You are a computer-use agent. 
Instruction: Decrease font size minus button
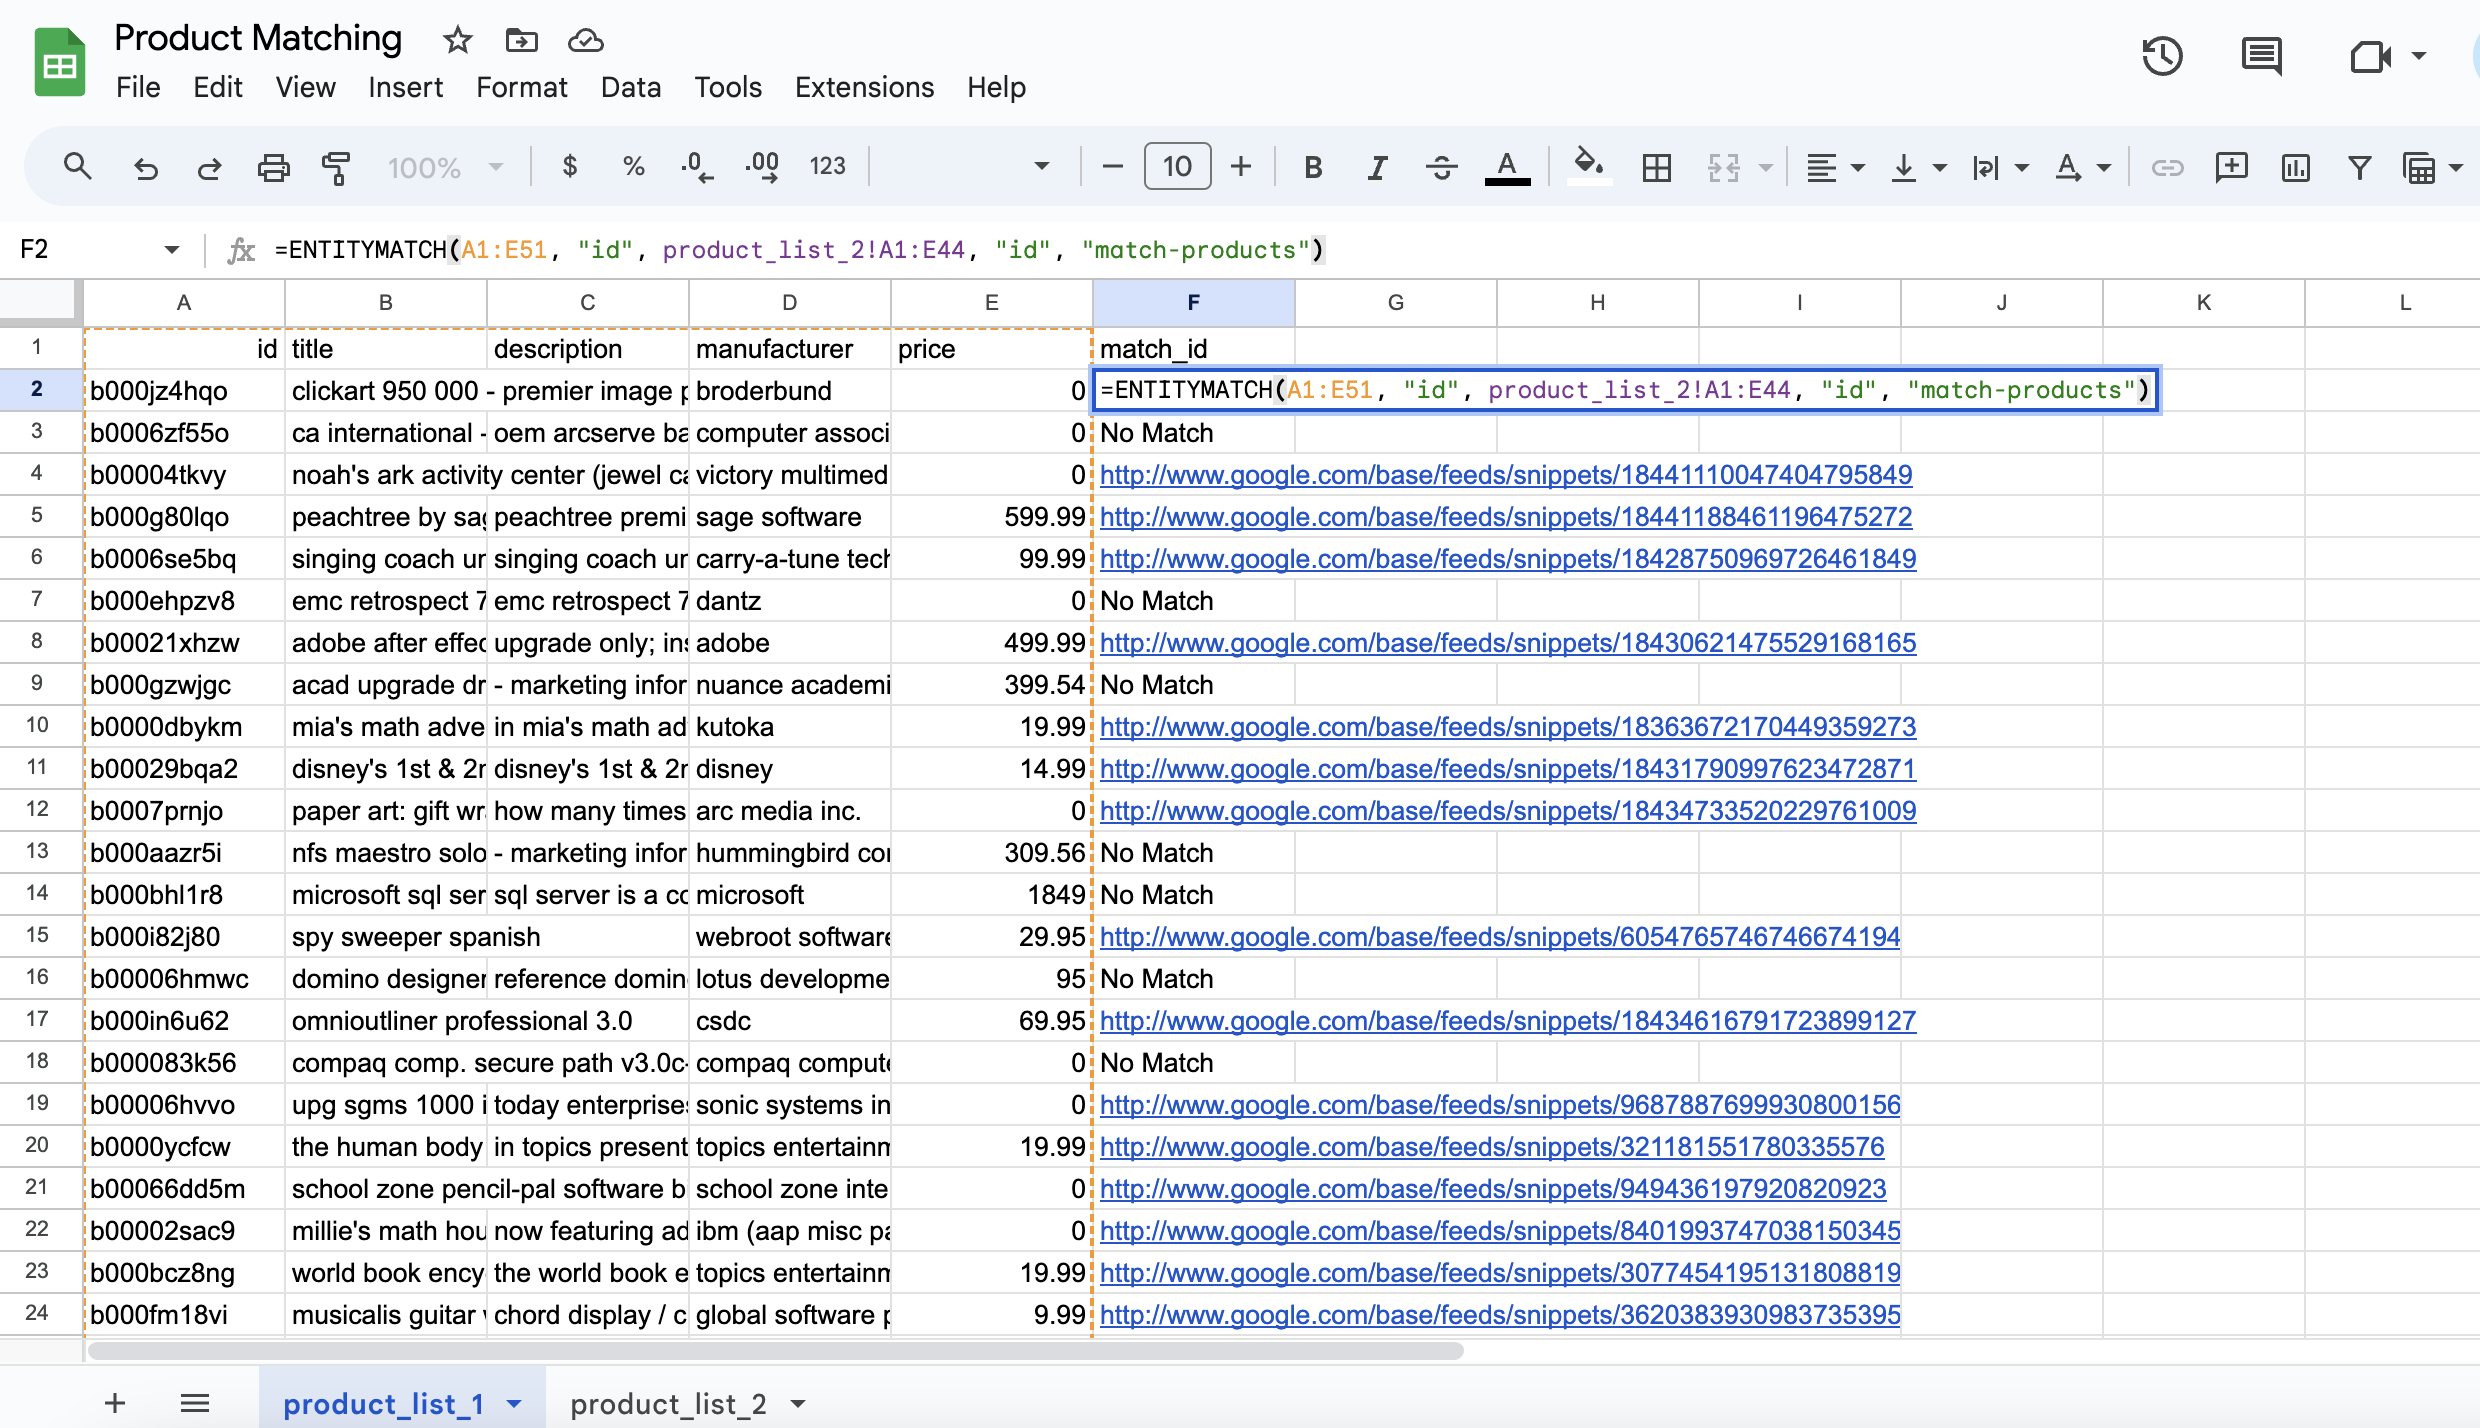[x=1112, y=166]
